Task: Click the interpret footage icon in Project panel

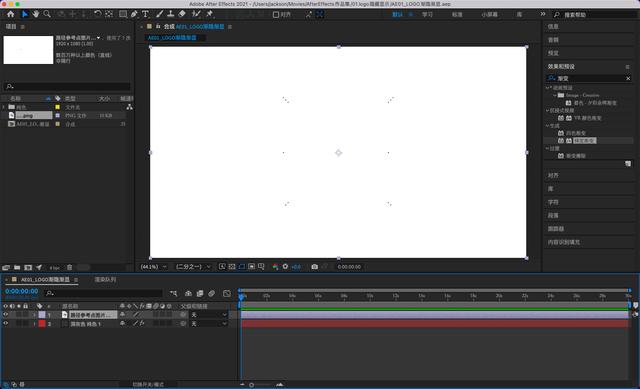Action: click(6, 268)
